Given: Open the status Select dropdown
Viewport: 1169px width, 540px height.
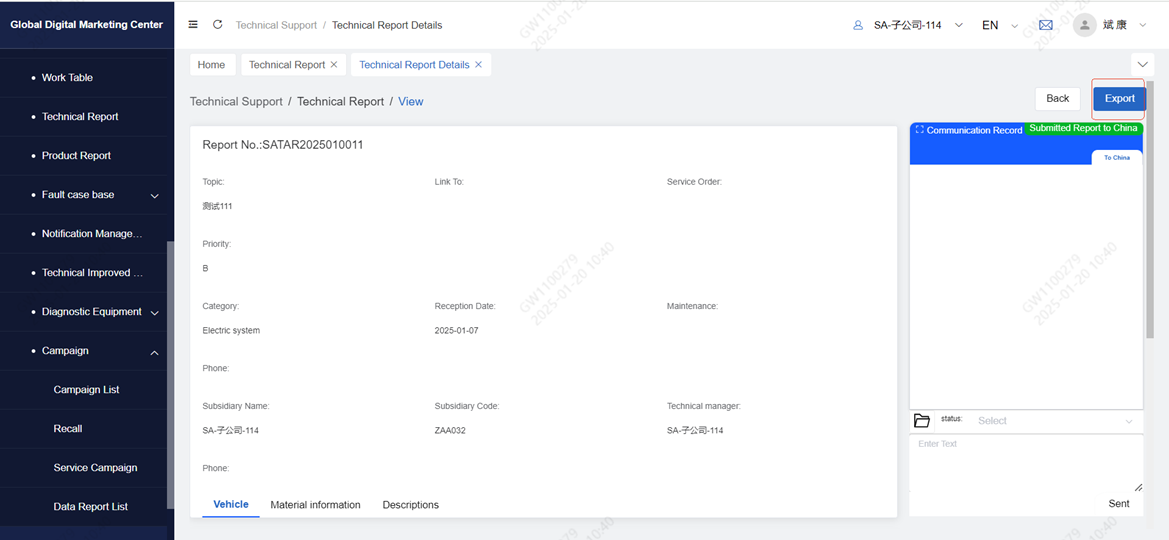Looking at the screenshot, I should 1055,421.
